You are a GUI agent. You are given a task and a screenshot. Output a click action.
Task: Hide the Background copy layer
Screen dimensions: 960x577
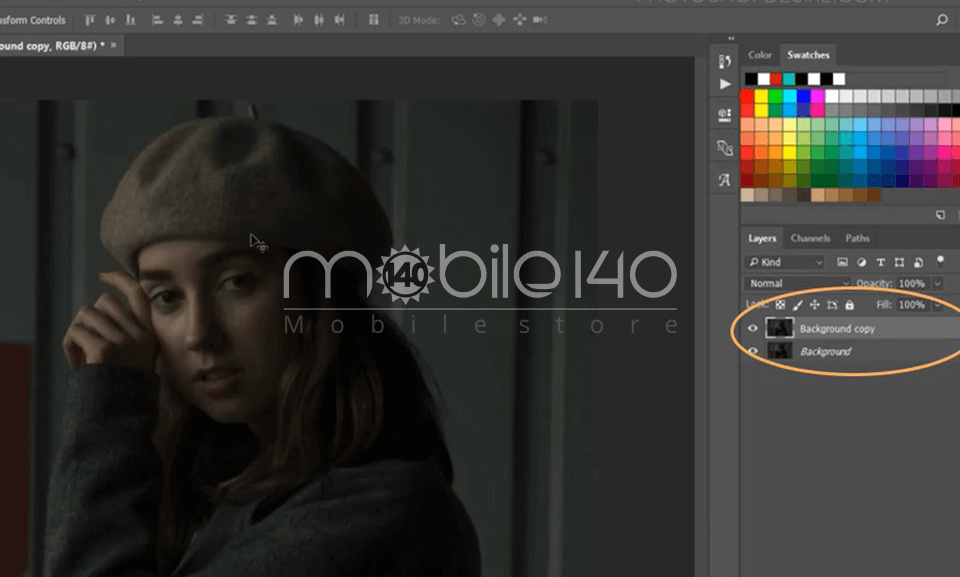(x=752, y=328)
